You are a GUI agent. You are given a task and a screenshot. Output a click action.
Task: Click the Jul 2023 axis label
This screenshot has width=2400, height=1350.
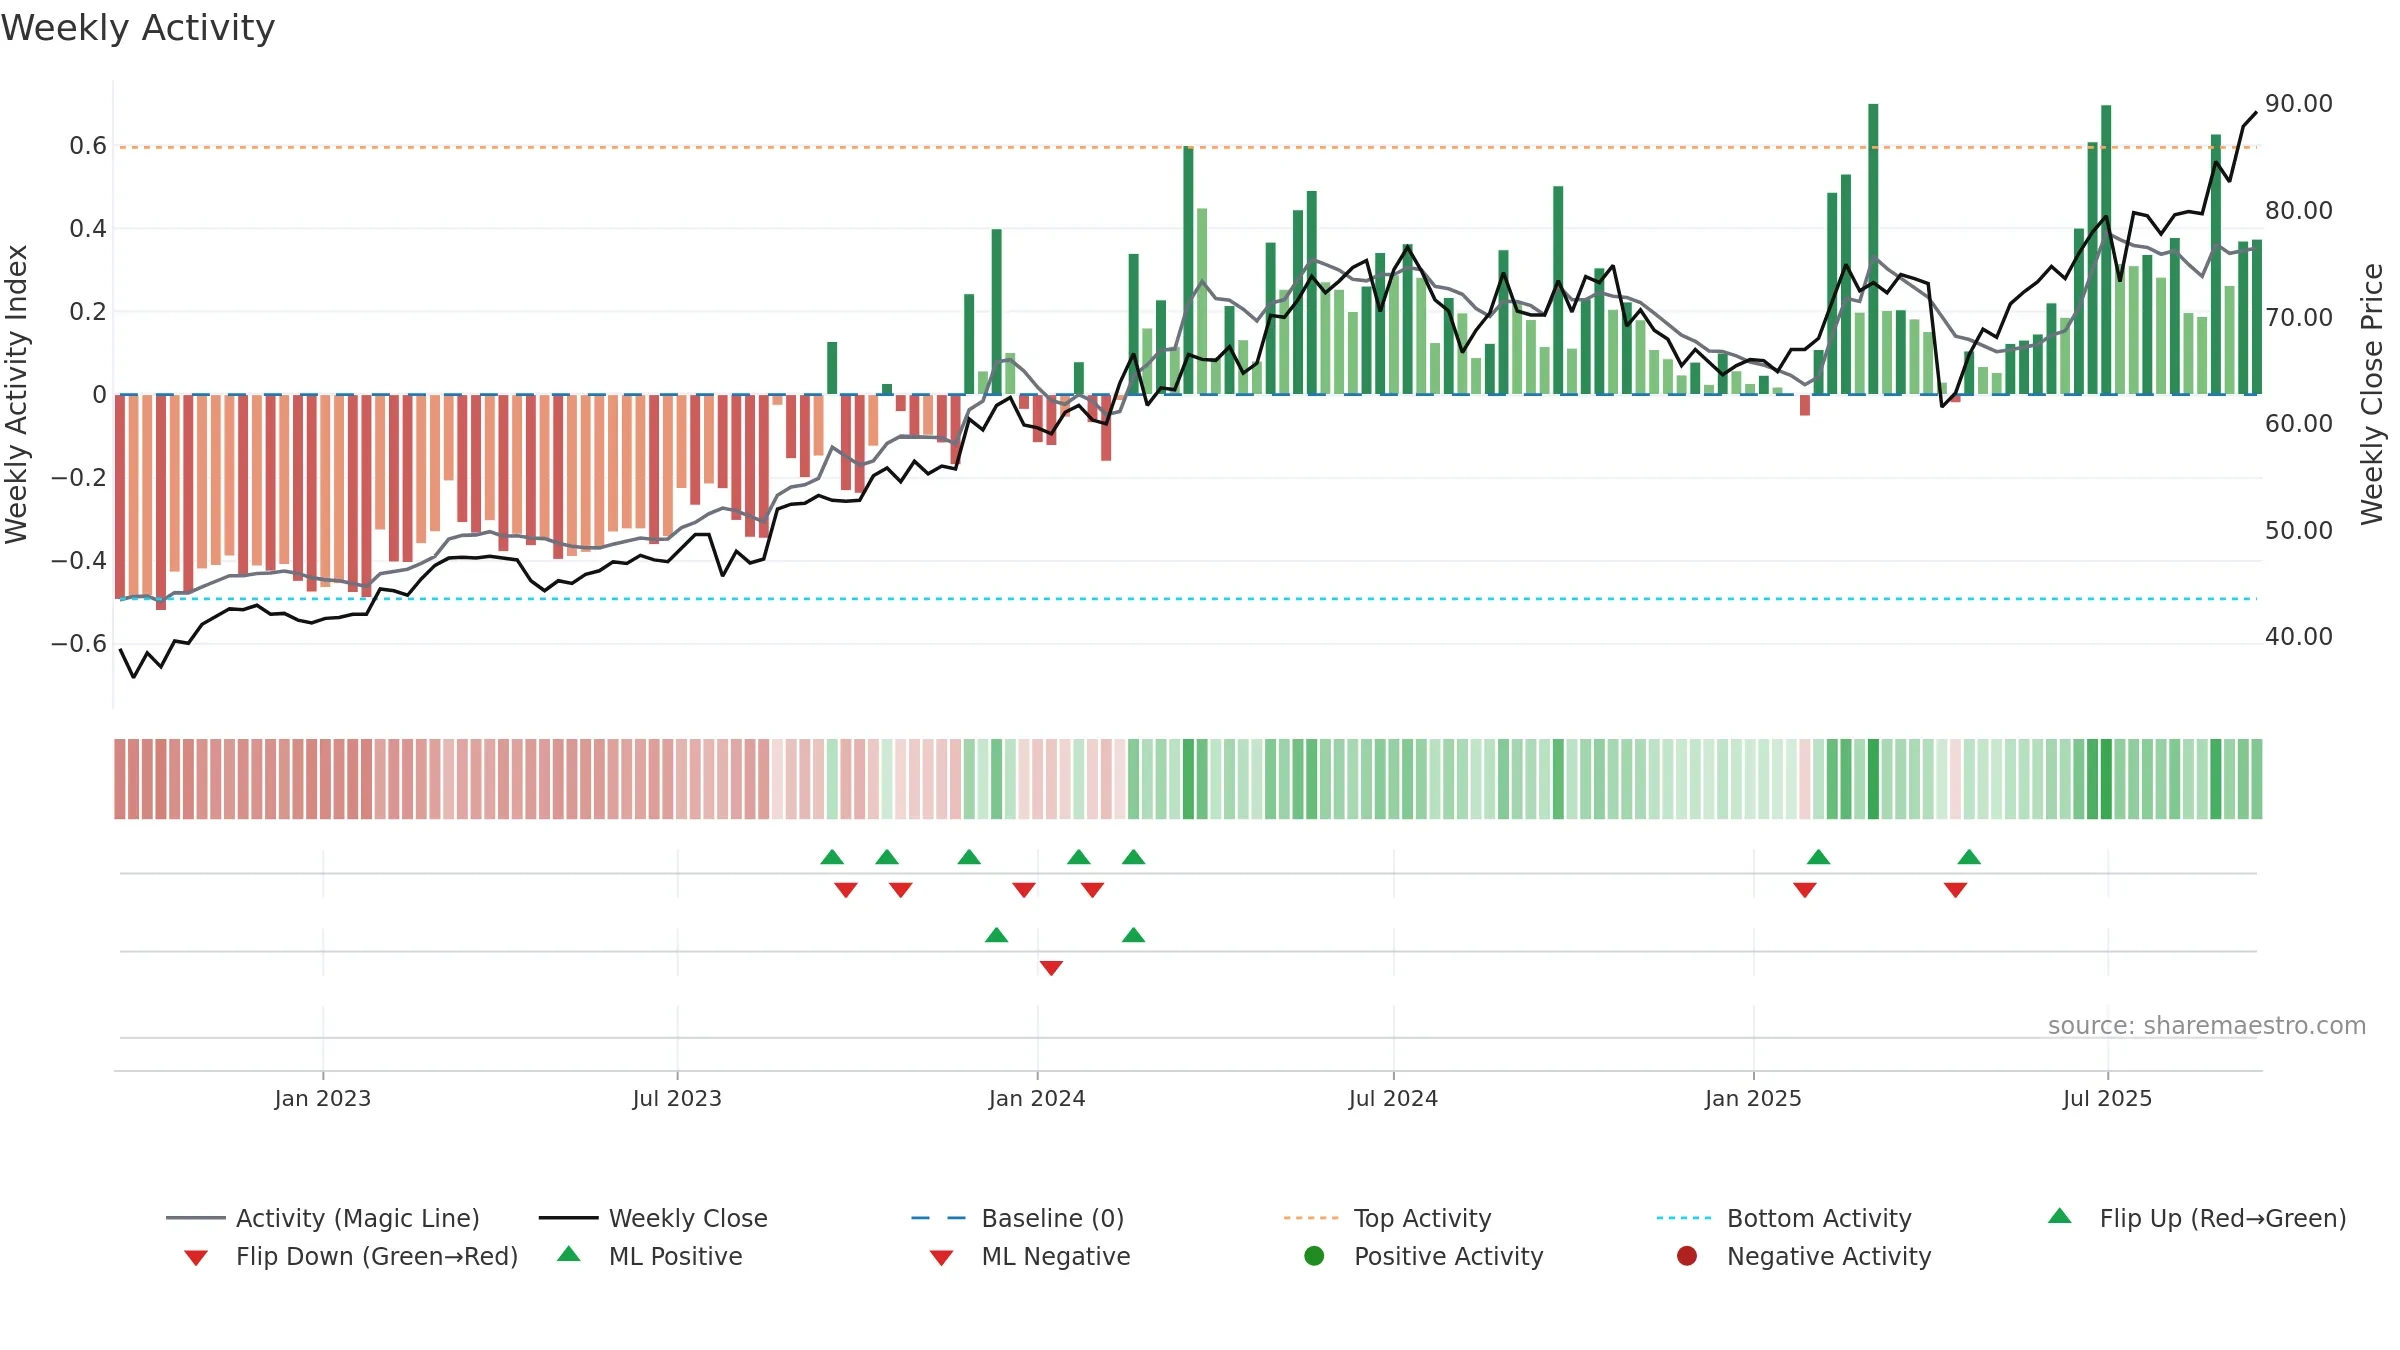click(x=677, y=1099)
